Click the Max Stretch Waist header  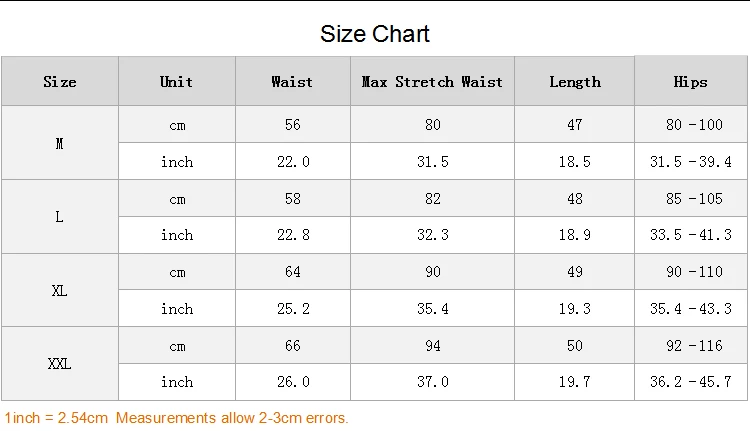pos(432,82)
